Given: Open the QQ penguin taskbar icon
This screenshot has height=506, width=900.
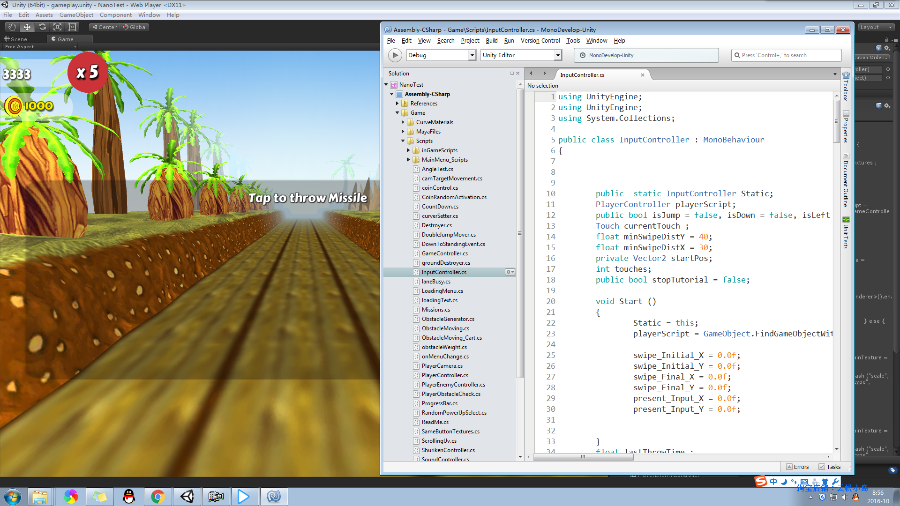Looking at the screenshot, I should coord(129,496).
